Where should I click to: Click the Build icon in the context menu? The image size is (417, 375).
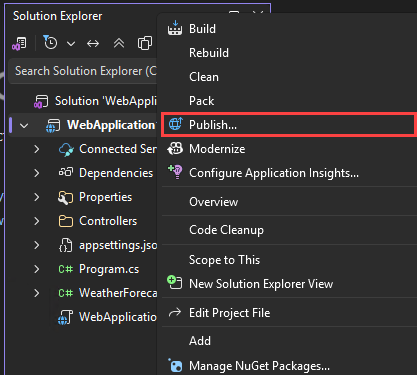(175, 28)
